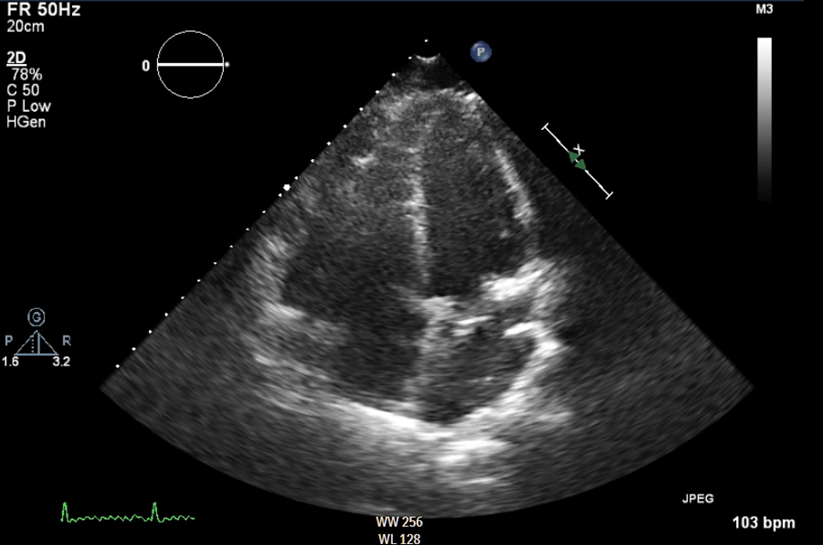Click the 78% gain value

pyautogui.click(x=21, y=75)
